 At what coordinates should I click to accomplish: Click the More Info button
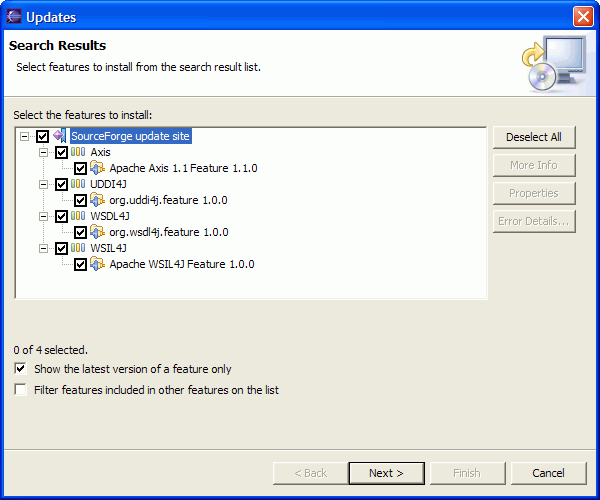click(x=534, y=165)
